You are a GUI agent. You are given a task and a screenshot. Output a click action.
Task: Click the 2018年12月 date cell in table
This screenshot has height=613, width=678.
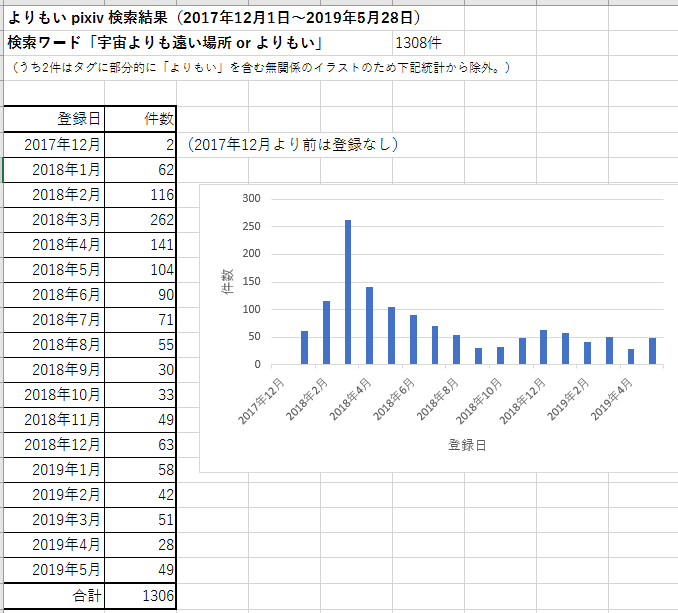point(54,444)
